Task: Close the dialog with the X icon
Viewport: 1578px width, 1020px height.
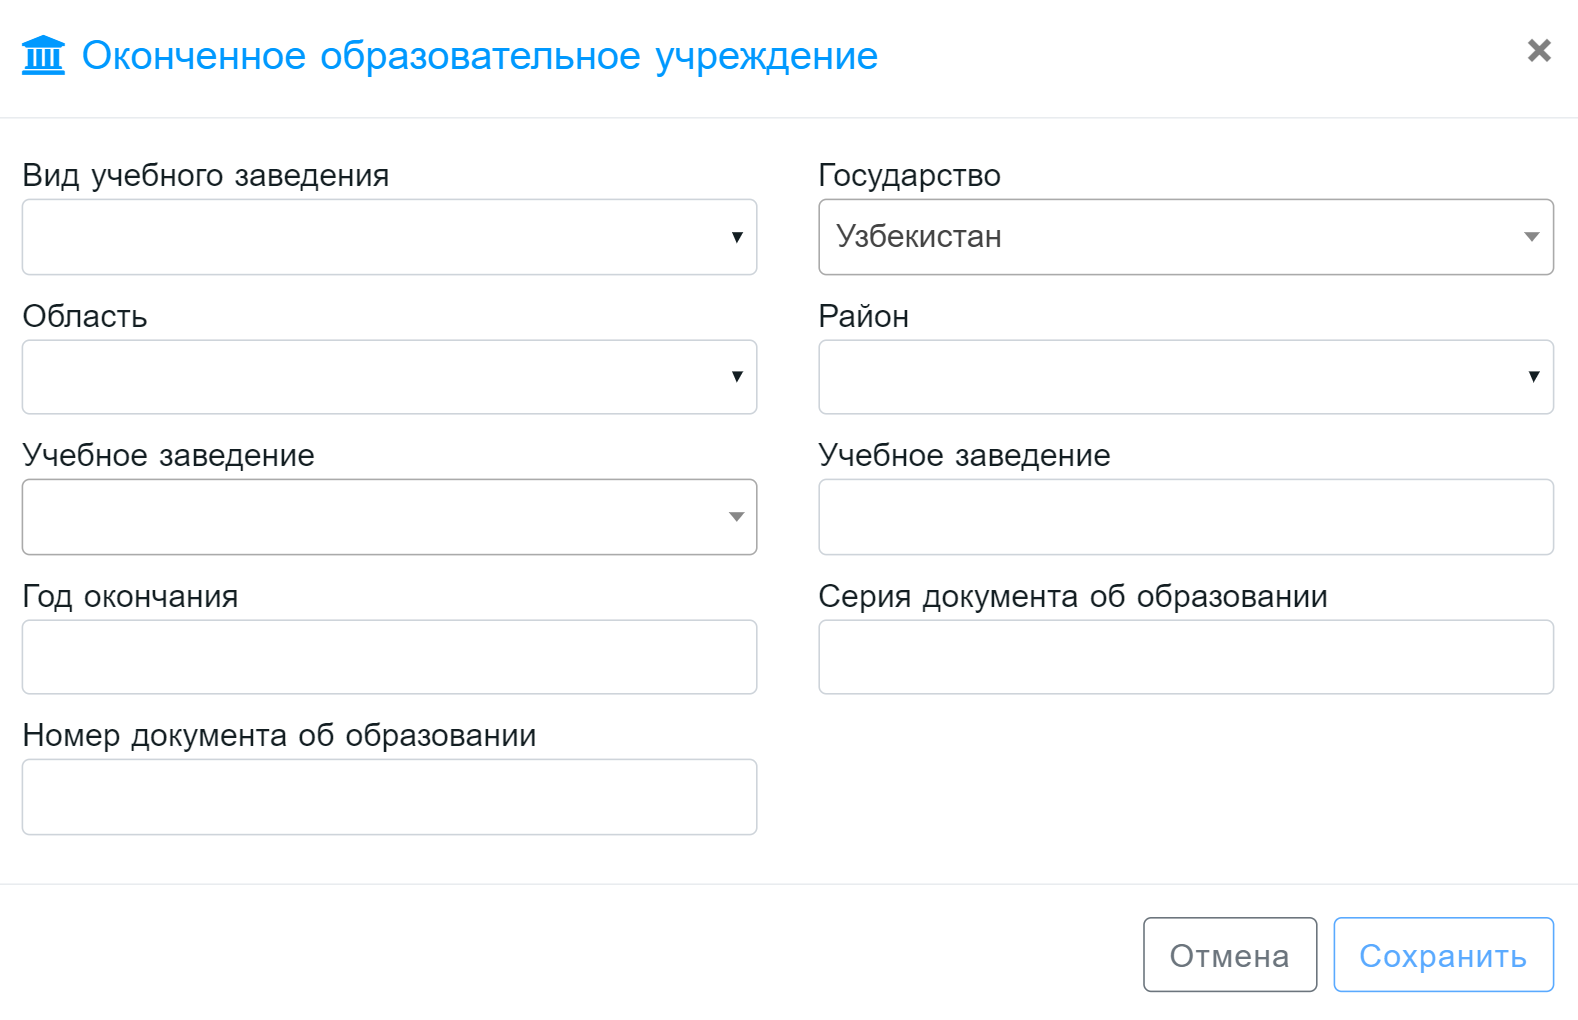Action: [1539, 50]
